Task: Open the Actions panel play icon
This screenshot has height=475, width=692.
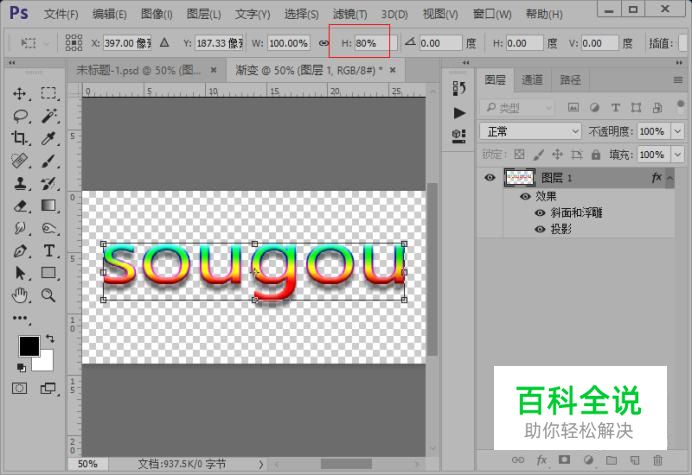Action: coord(459,113)
